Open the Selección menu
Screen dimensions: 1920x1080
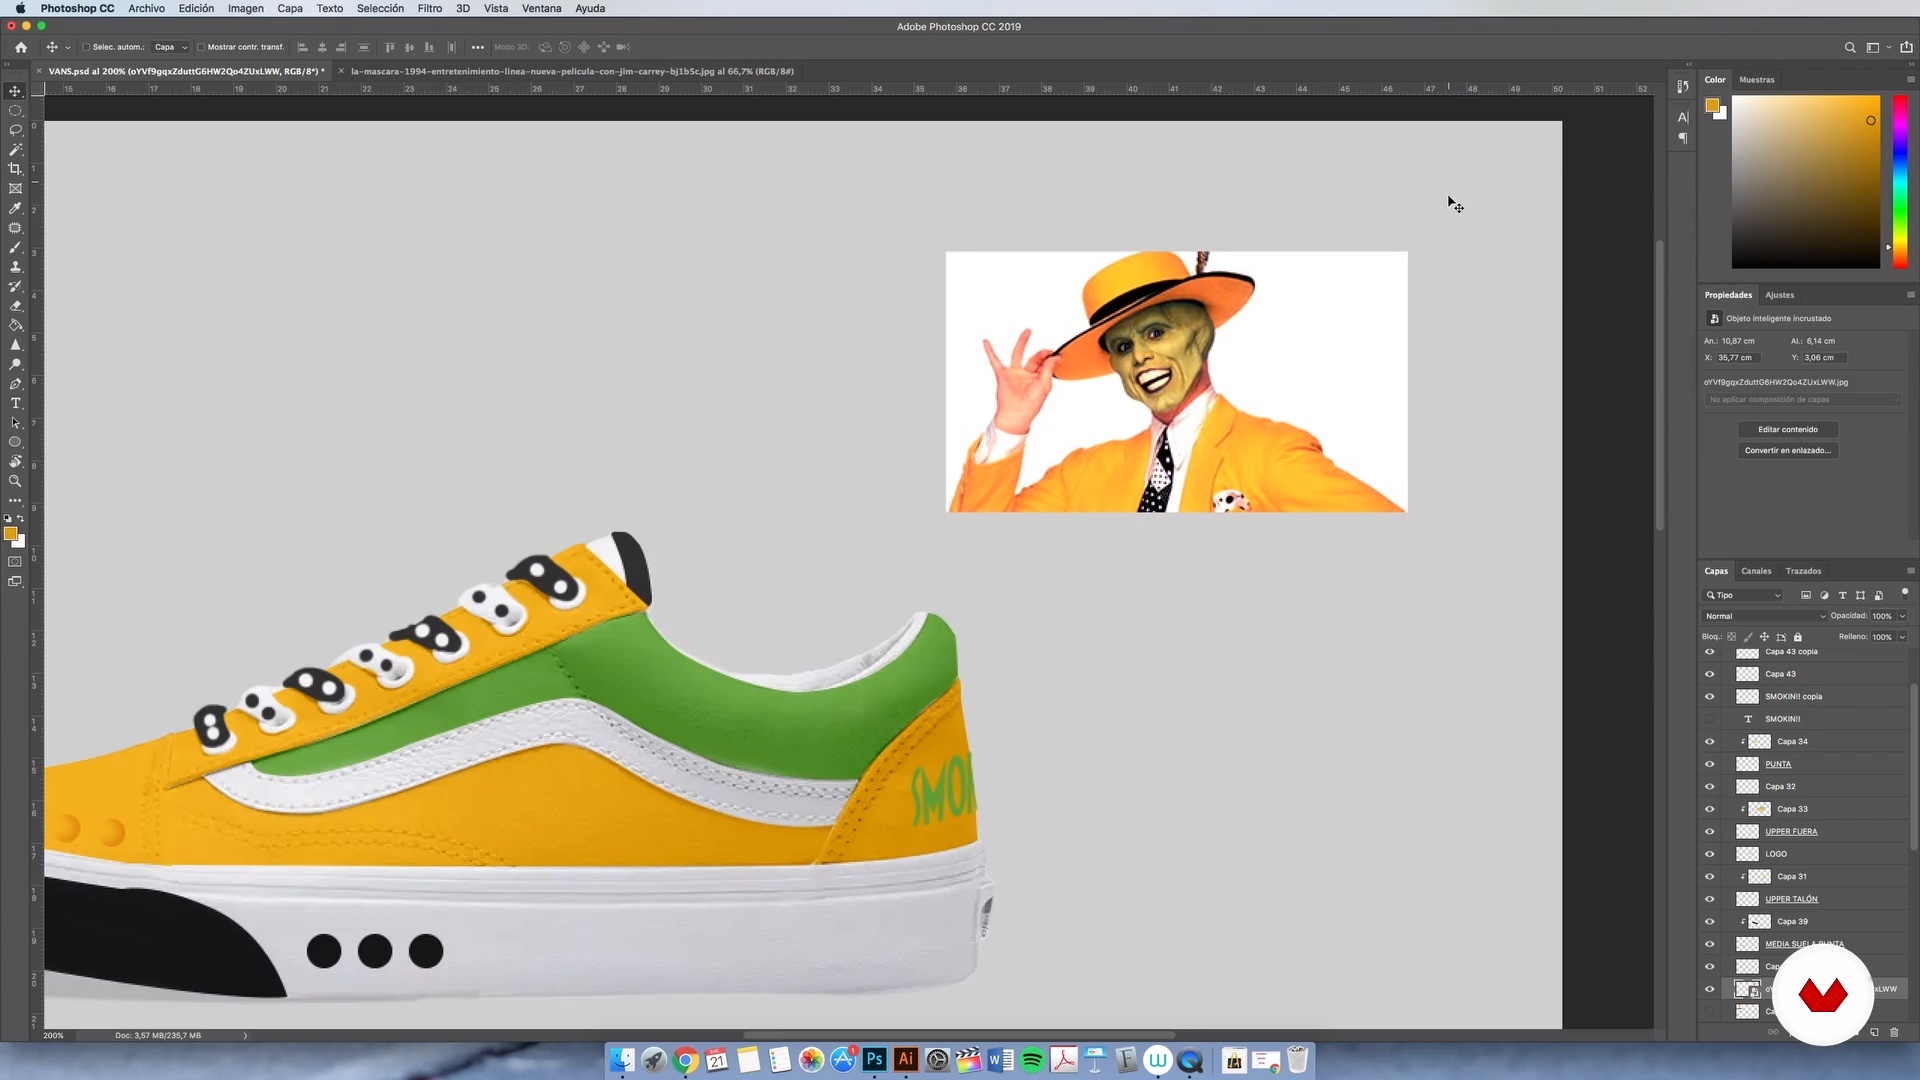click(x=380, y=8)
